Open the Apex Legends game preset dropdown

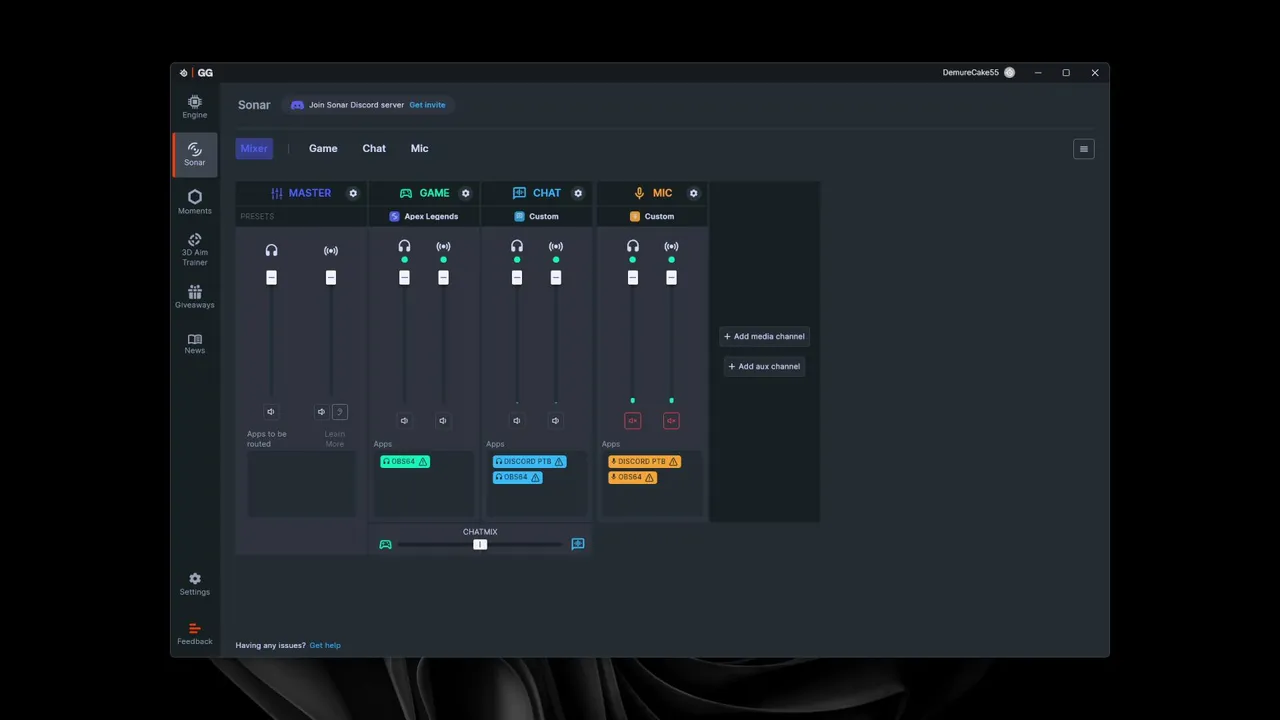424,216
